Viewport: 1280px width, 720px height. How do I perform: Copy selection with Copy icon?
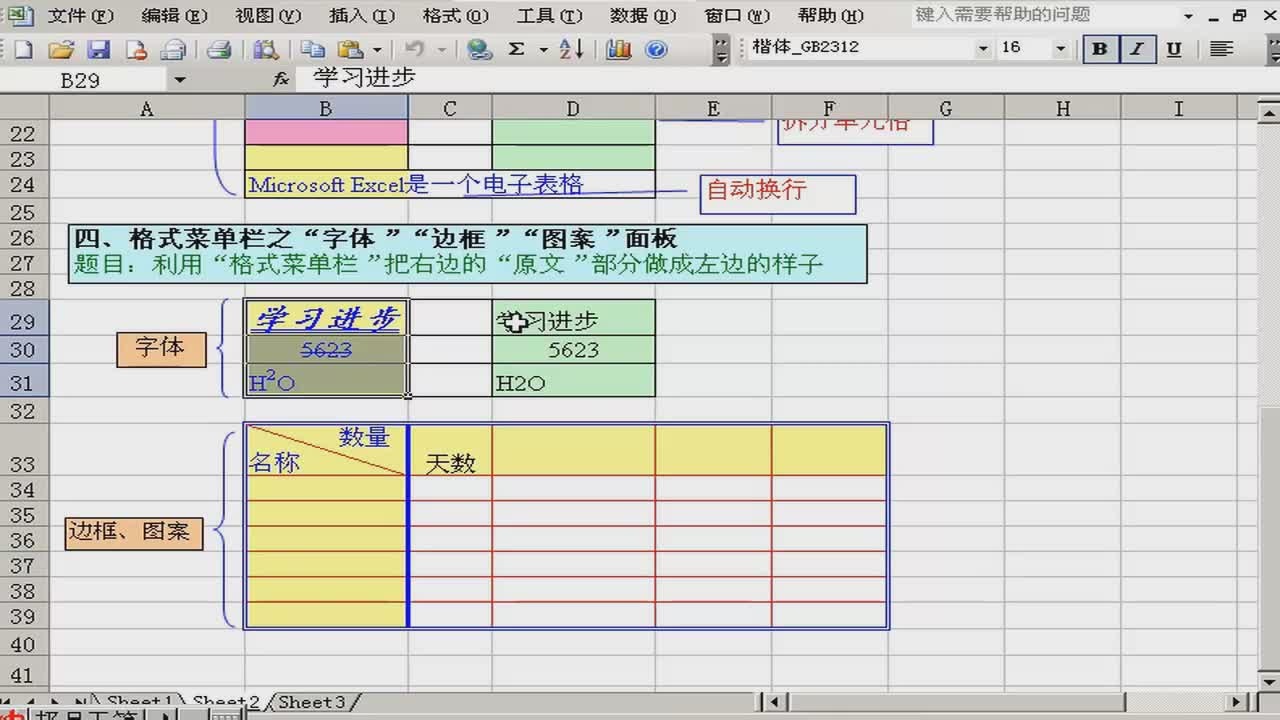(313, 49)
